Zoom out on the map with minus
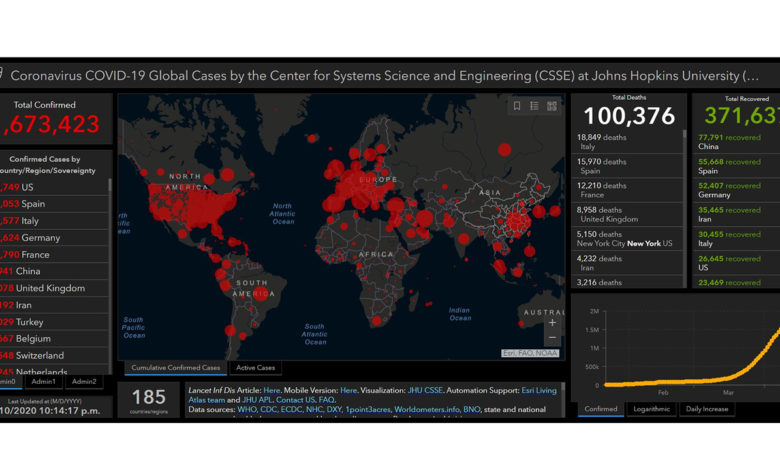Screen dimensions: 780x470 (552, 339)
